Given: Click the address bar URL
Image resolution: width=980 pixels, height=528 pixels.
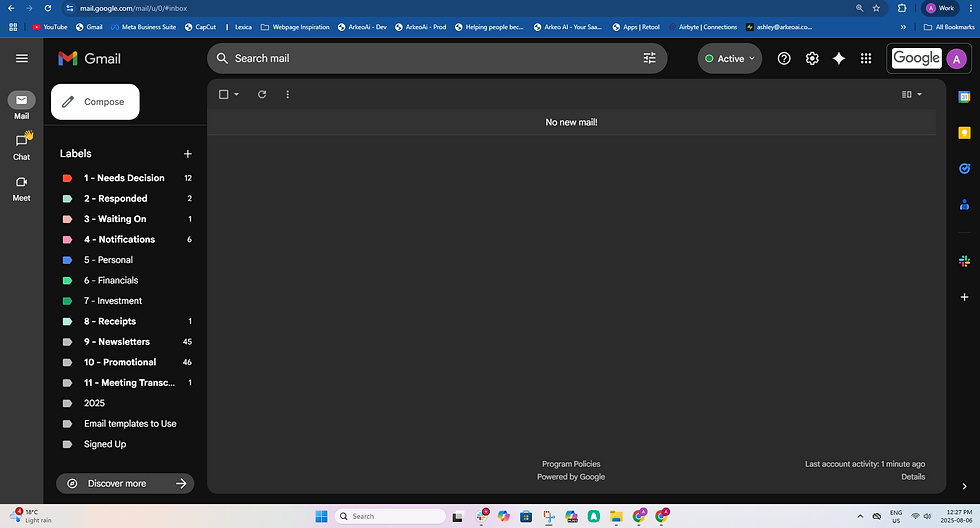Looking at the screenshot, I should pos(133,8).
